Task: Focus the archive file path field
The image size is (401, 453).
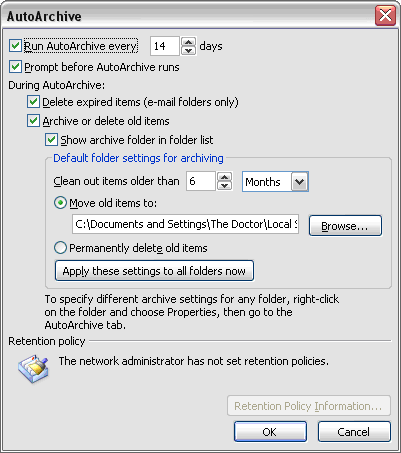Action: pyautogui.click(x=185, y=224)
